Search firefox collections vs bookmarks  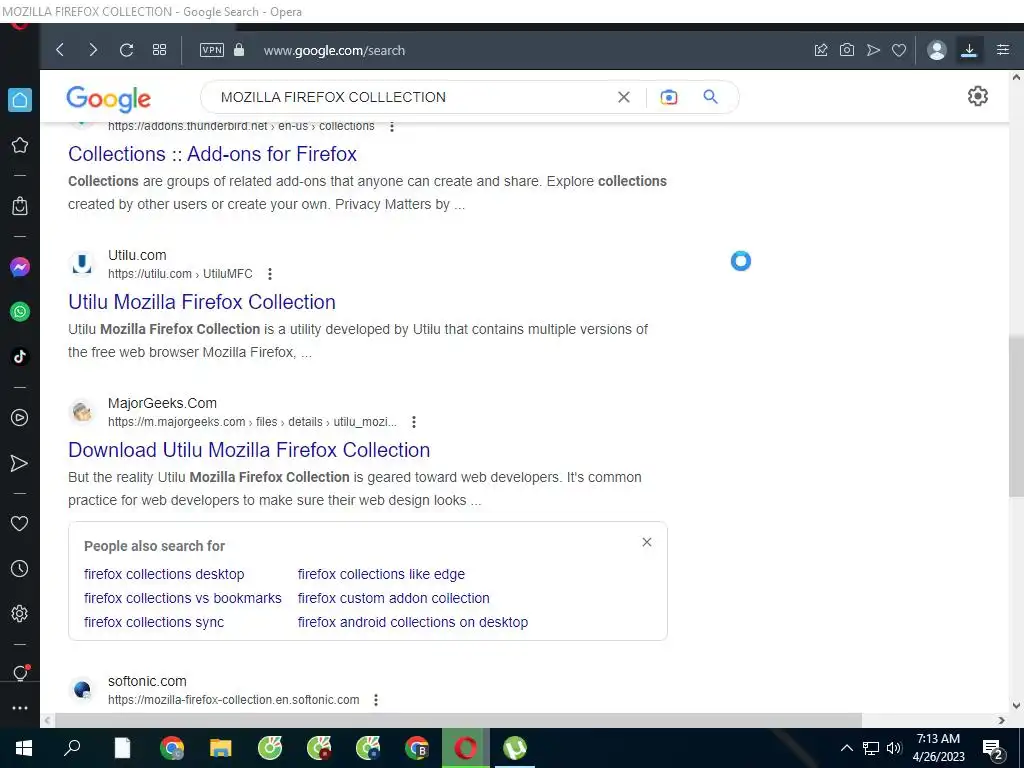(183, 598)
